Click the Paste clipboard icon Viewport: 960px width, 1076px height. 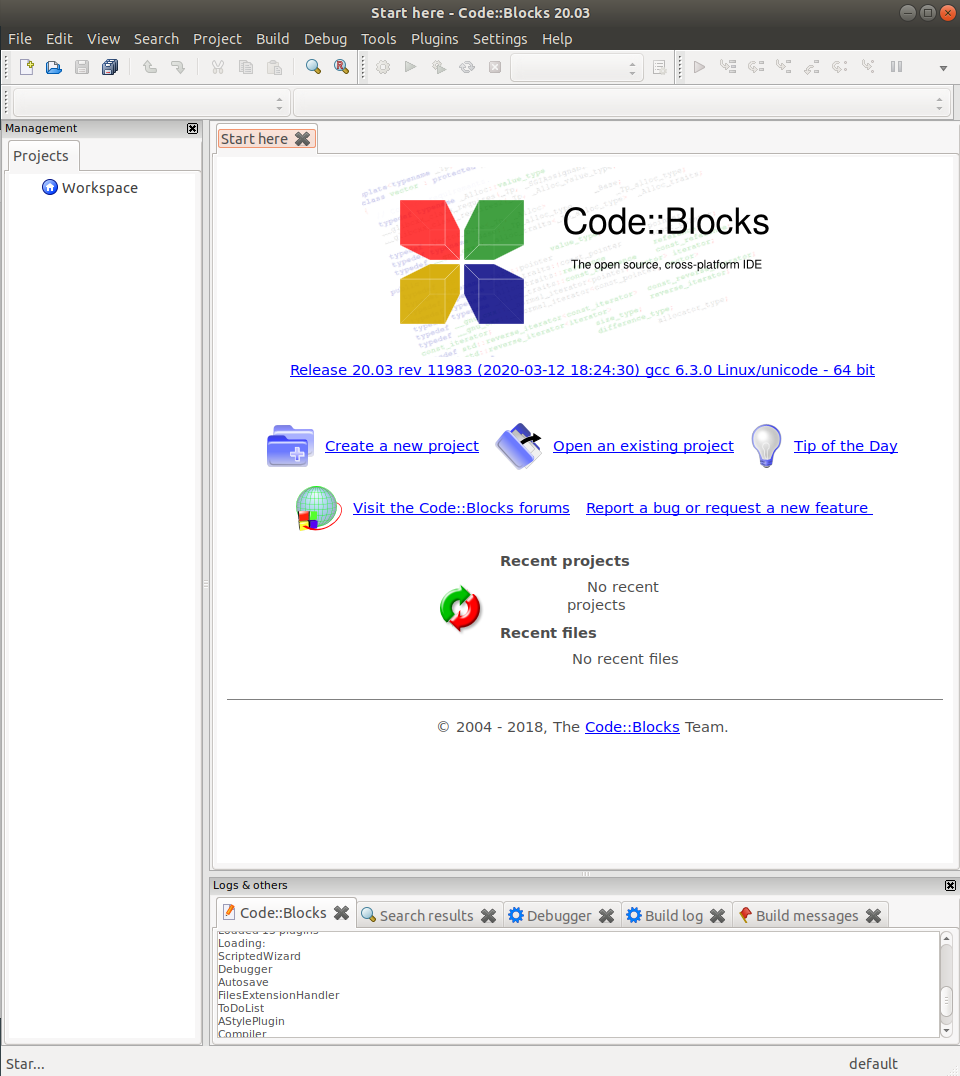[x=274, y=67]
